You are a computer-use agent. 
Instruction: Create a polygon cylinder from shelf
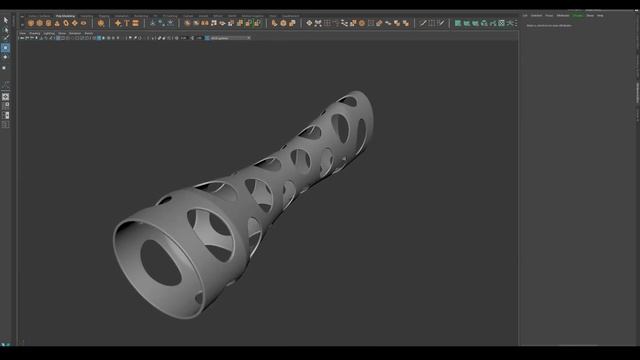[49, 23]
